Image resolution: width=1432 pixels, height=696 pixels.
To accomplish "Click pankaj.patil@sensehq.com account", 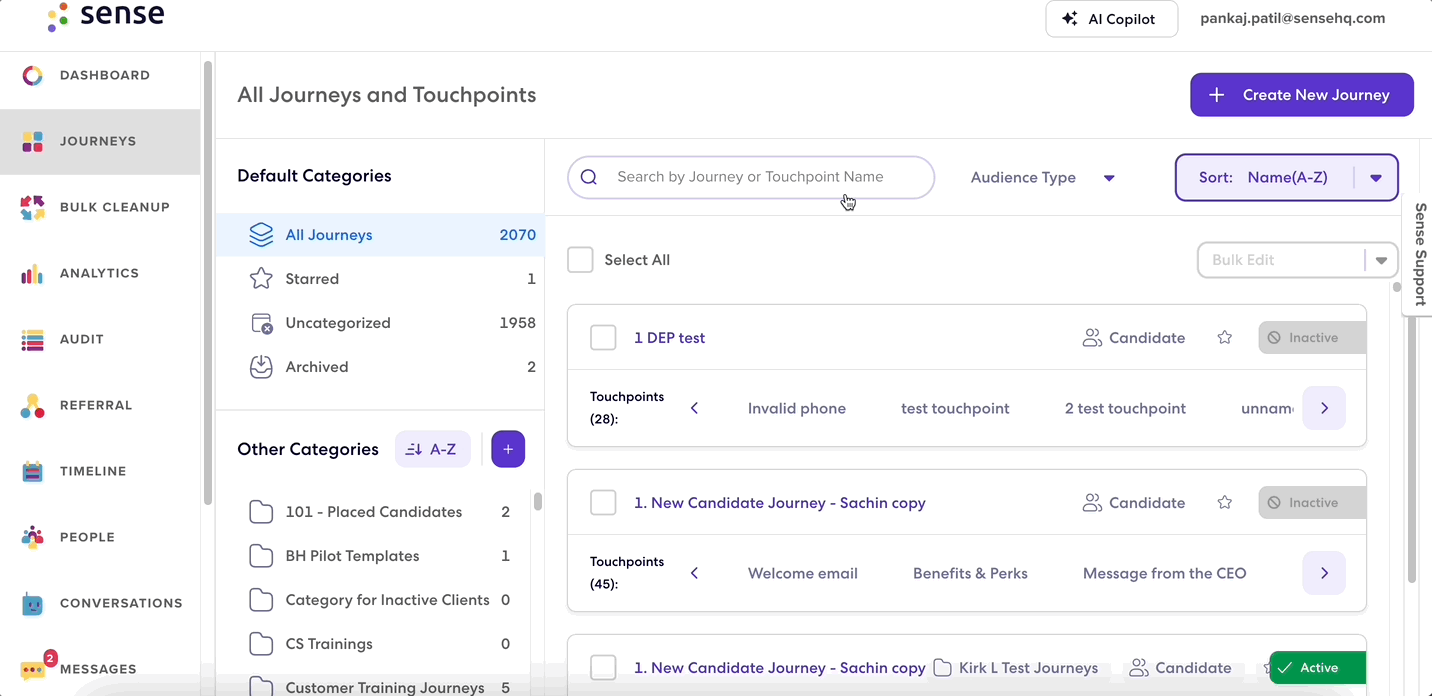I will 1293,18.
